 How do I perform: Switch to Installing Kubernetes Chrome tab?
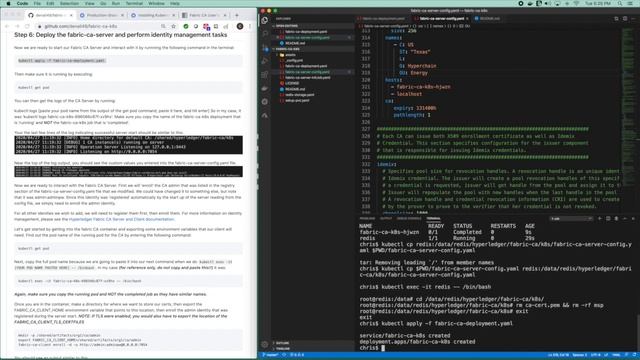[x=153, y=15]
